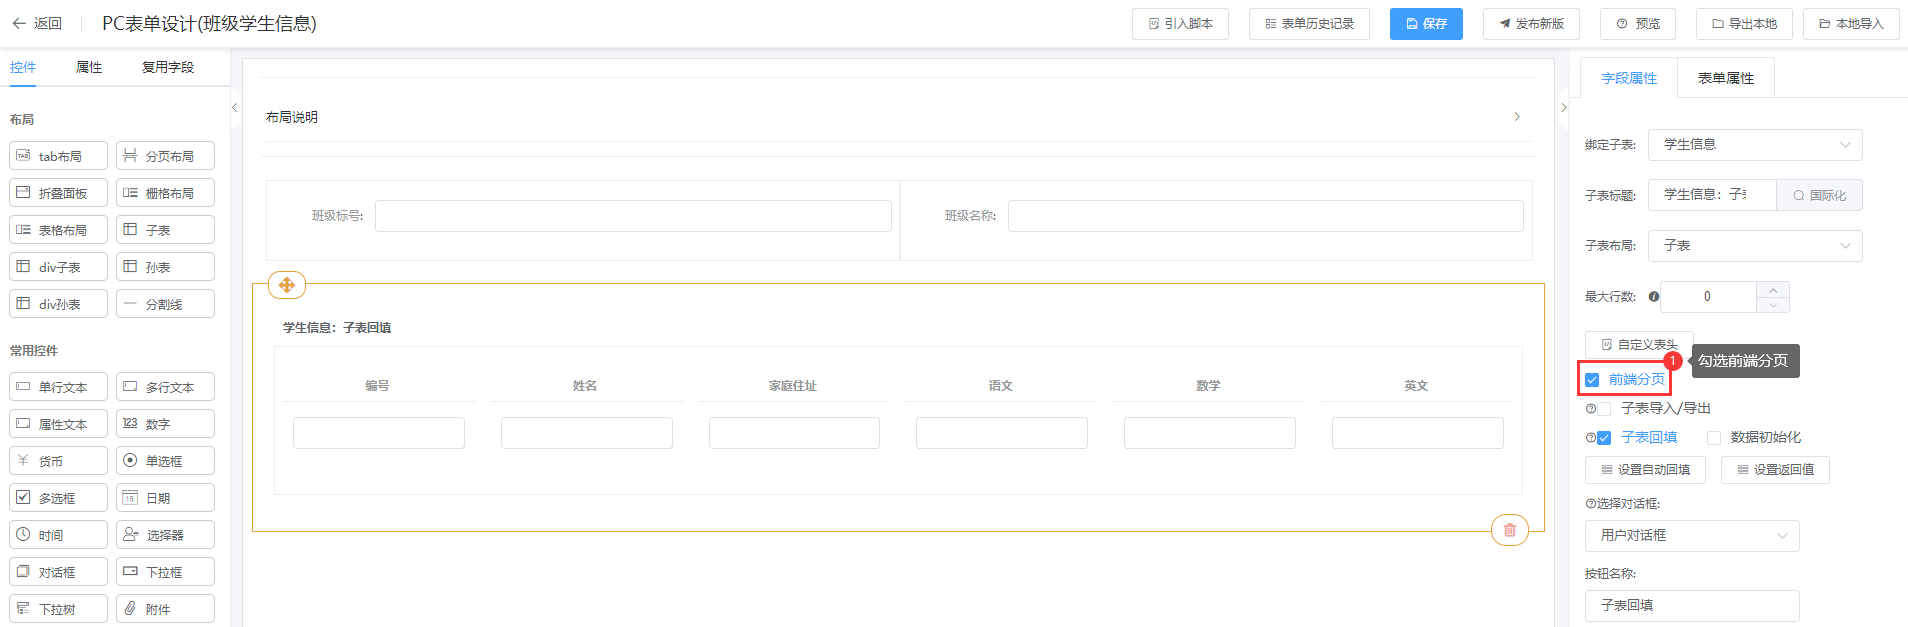Add a 选择器 control
The height and width of the screenshot is (627, 1908).
tap(165, 535)
